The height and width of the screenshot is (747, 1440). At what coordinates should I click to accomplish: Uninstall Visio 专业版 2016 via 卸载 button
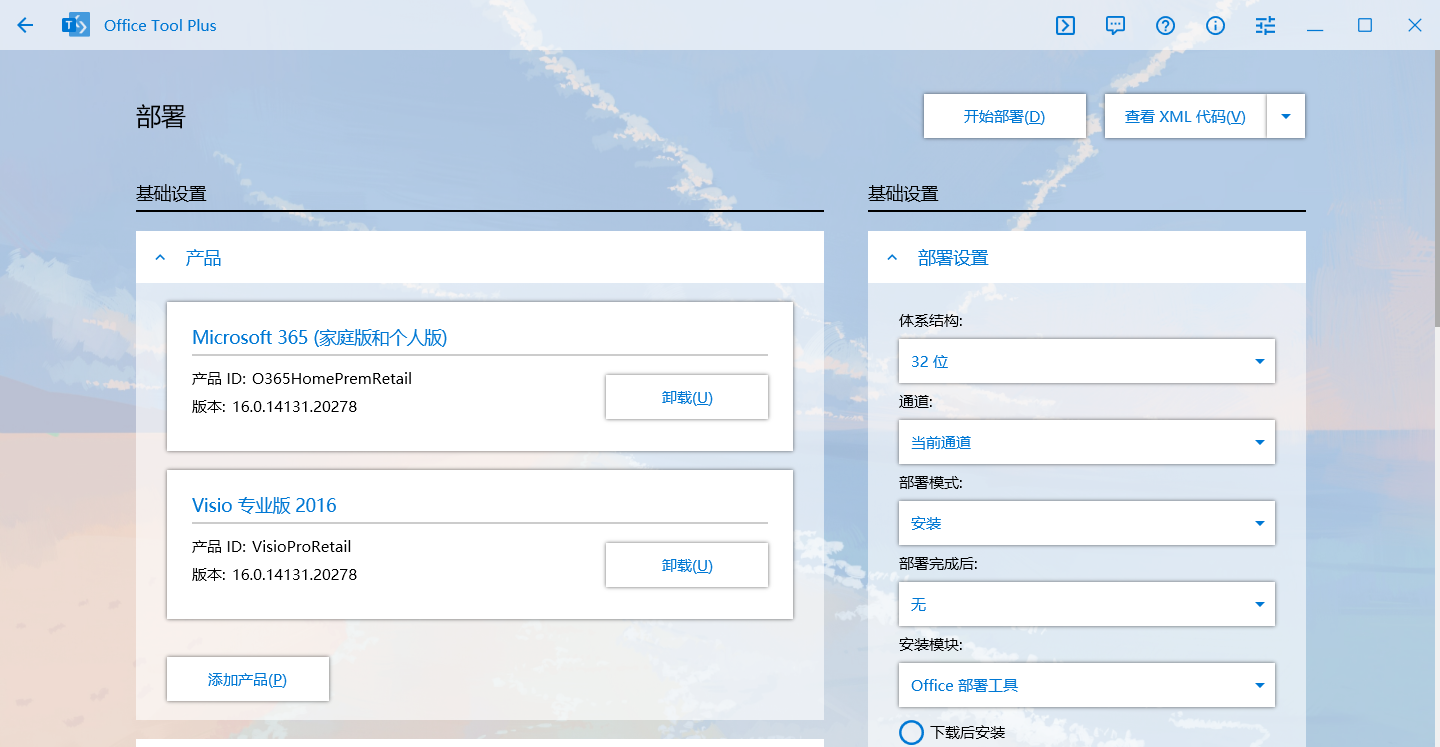[x=687, y=565]
